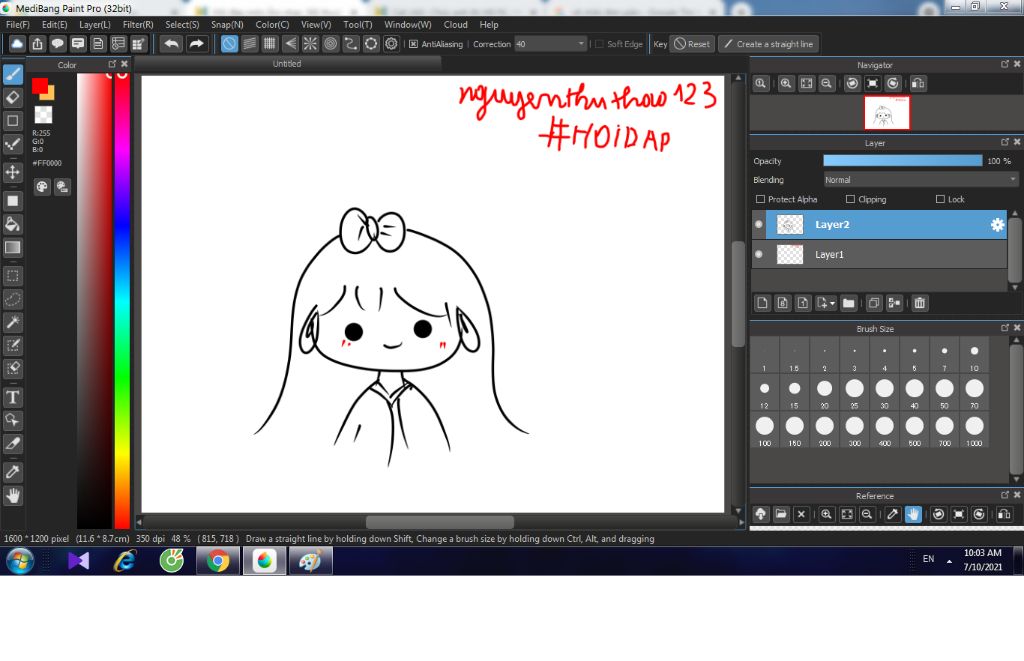Select the Hand tool in left toolbar

pos(13,496)
